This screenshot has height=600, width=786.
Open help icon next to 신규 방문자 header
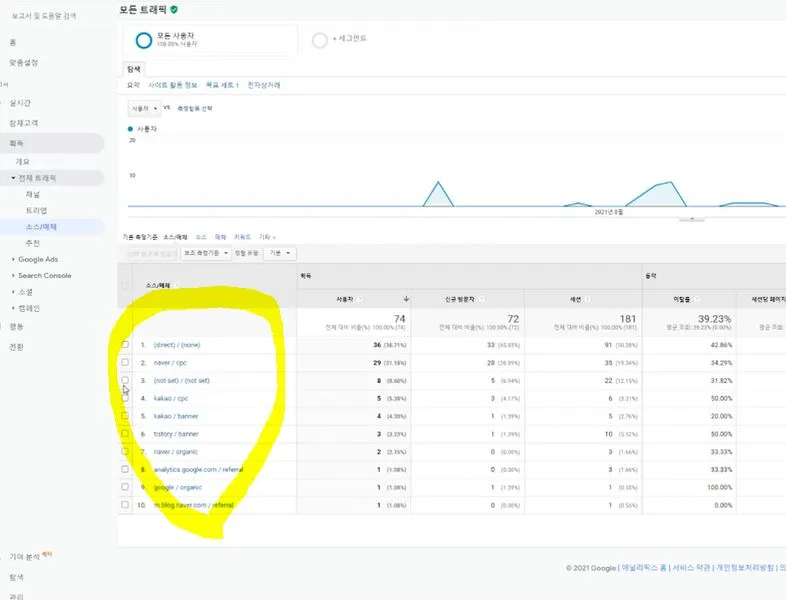481,299
